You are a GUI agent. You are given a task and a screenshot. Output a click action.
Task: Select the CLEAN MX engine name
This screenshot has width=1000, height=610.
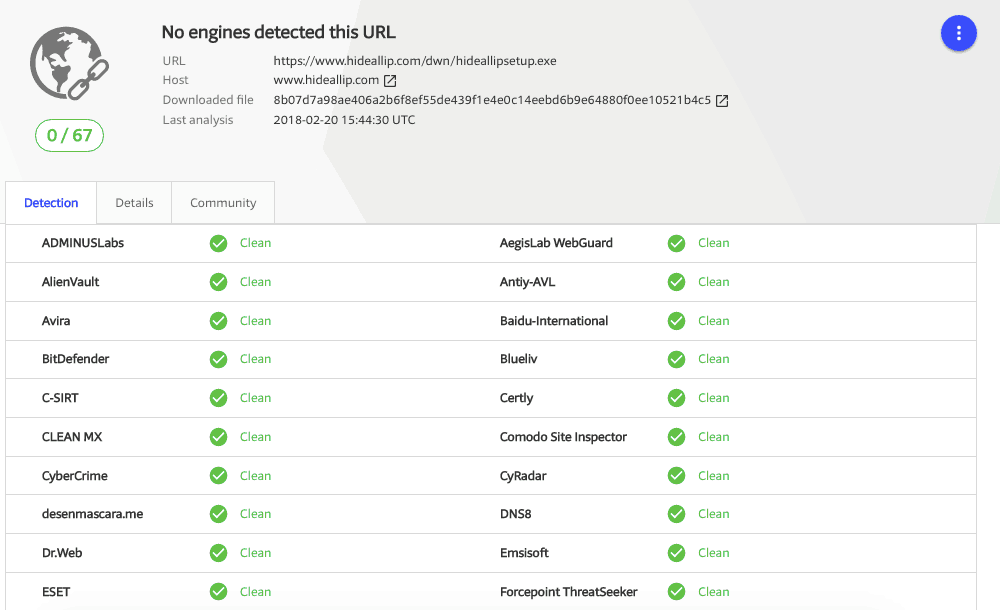point(72,437)
